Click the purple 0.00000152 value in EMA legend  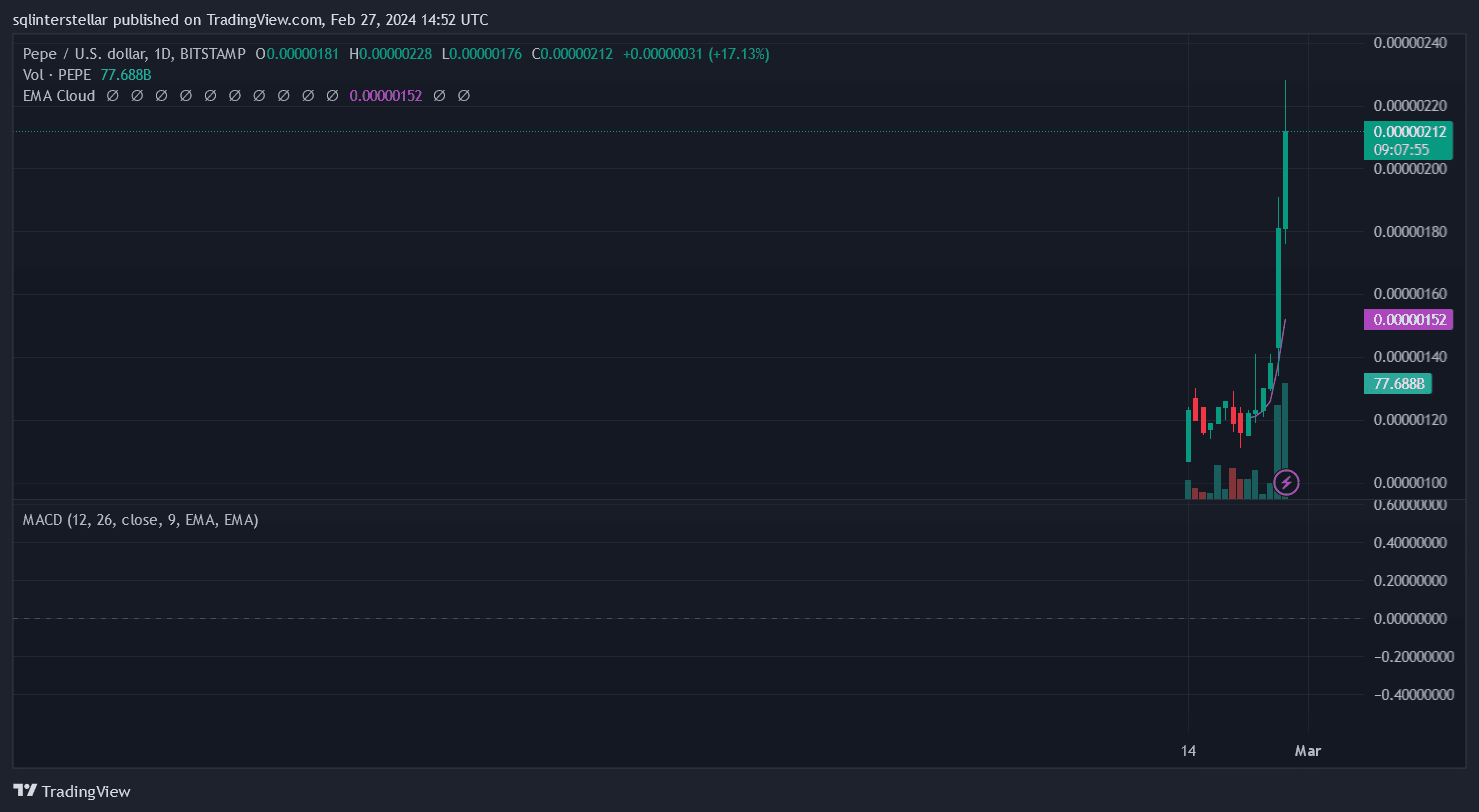tap(385, 96)
